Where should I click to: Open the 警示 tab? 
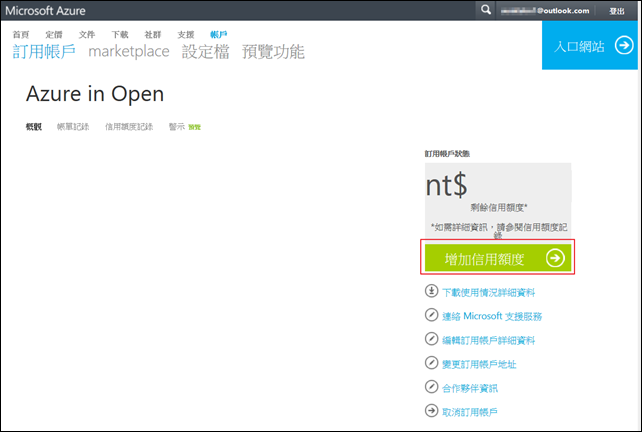point(176,127)
